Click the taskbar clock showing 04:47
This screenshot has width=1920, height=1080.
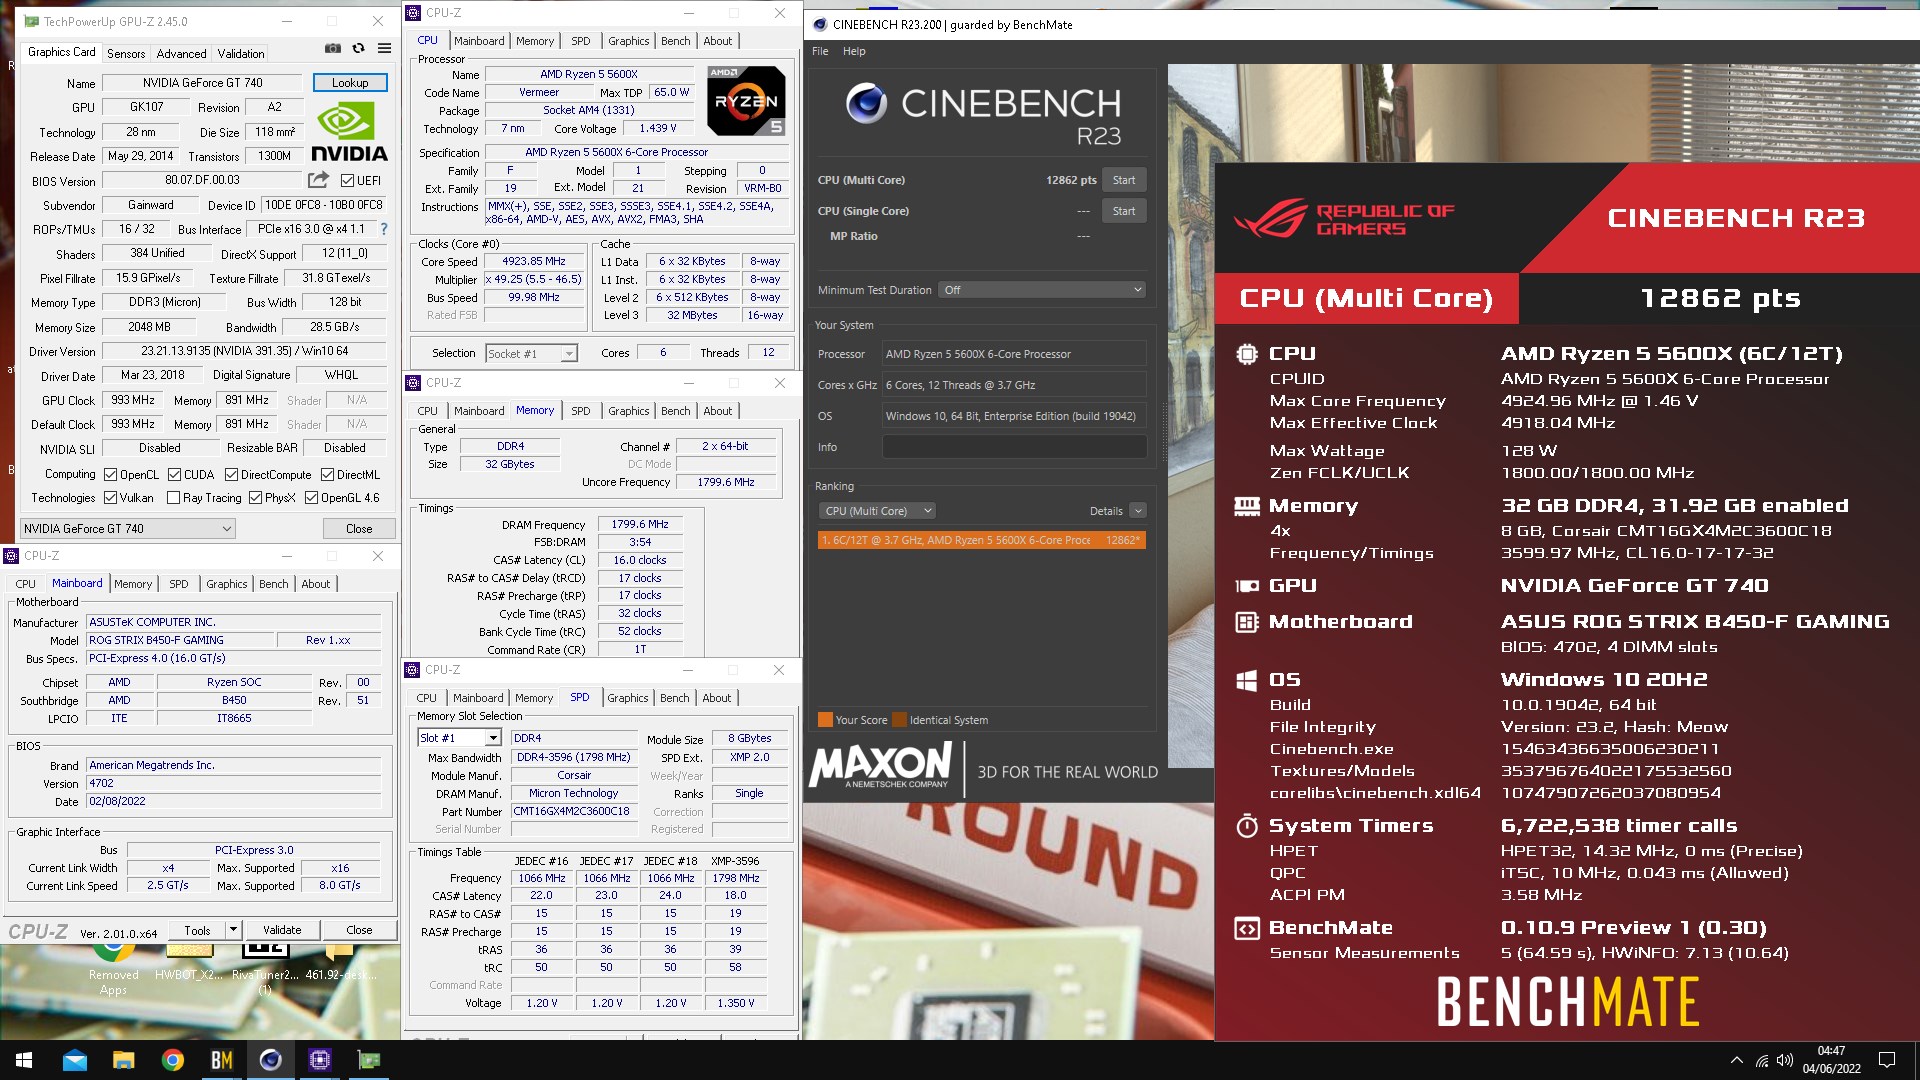(x=1831, y=1060)
